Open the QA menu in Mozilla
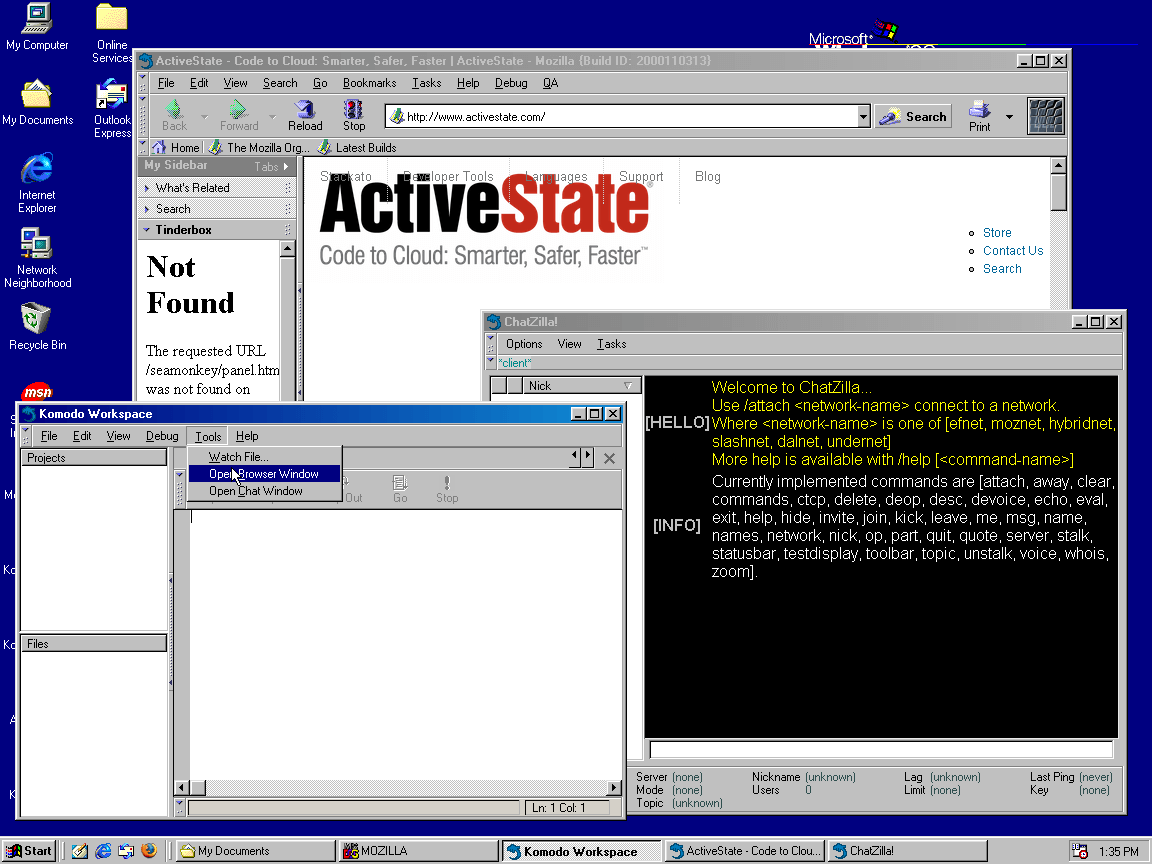Image resolution: width=1152 pixels, height=864 pixels. (x=550, y=83)
